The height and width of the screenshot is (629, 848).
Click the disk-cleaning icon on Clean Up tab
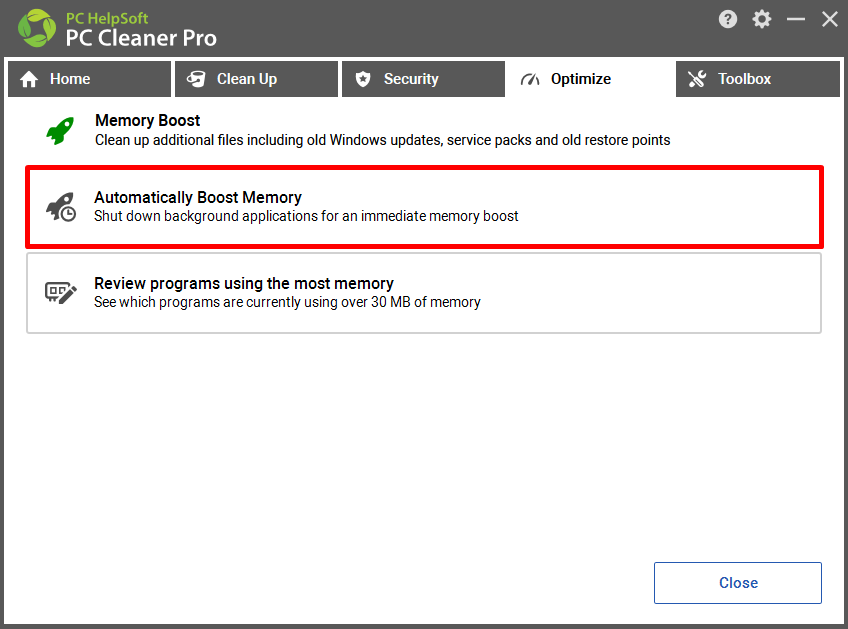(196, 79)
